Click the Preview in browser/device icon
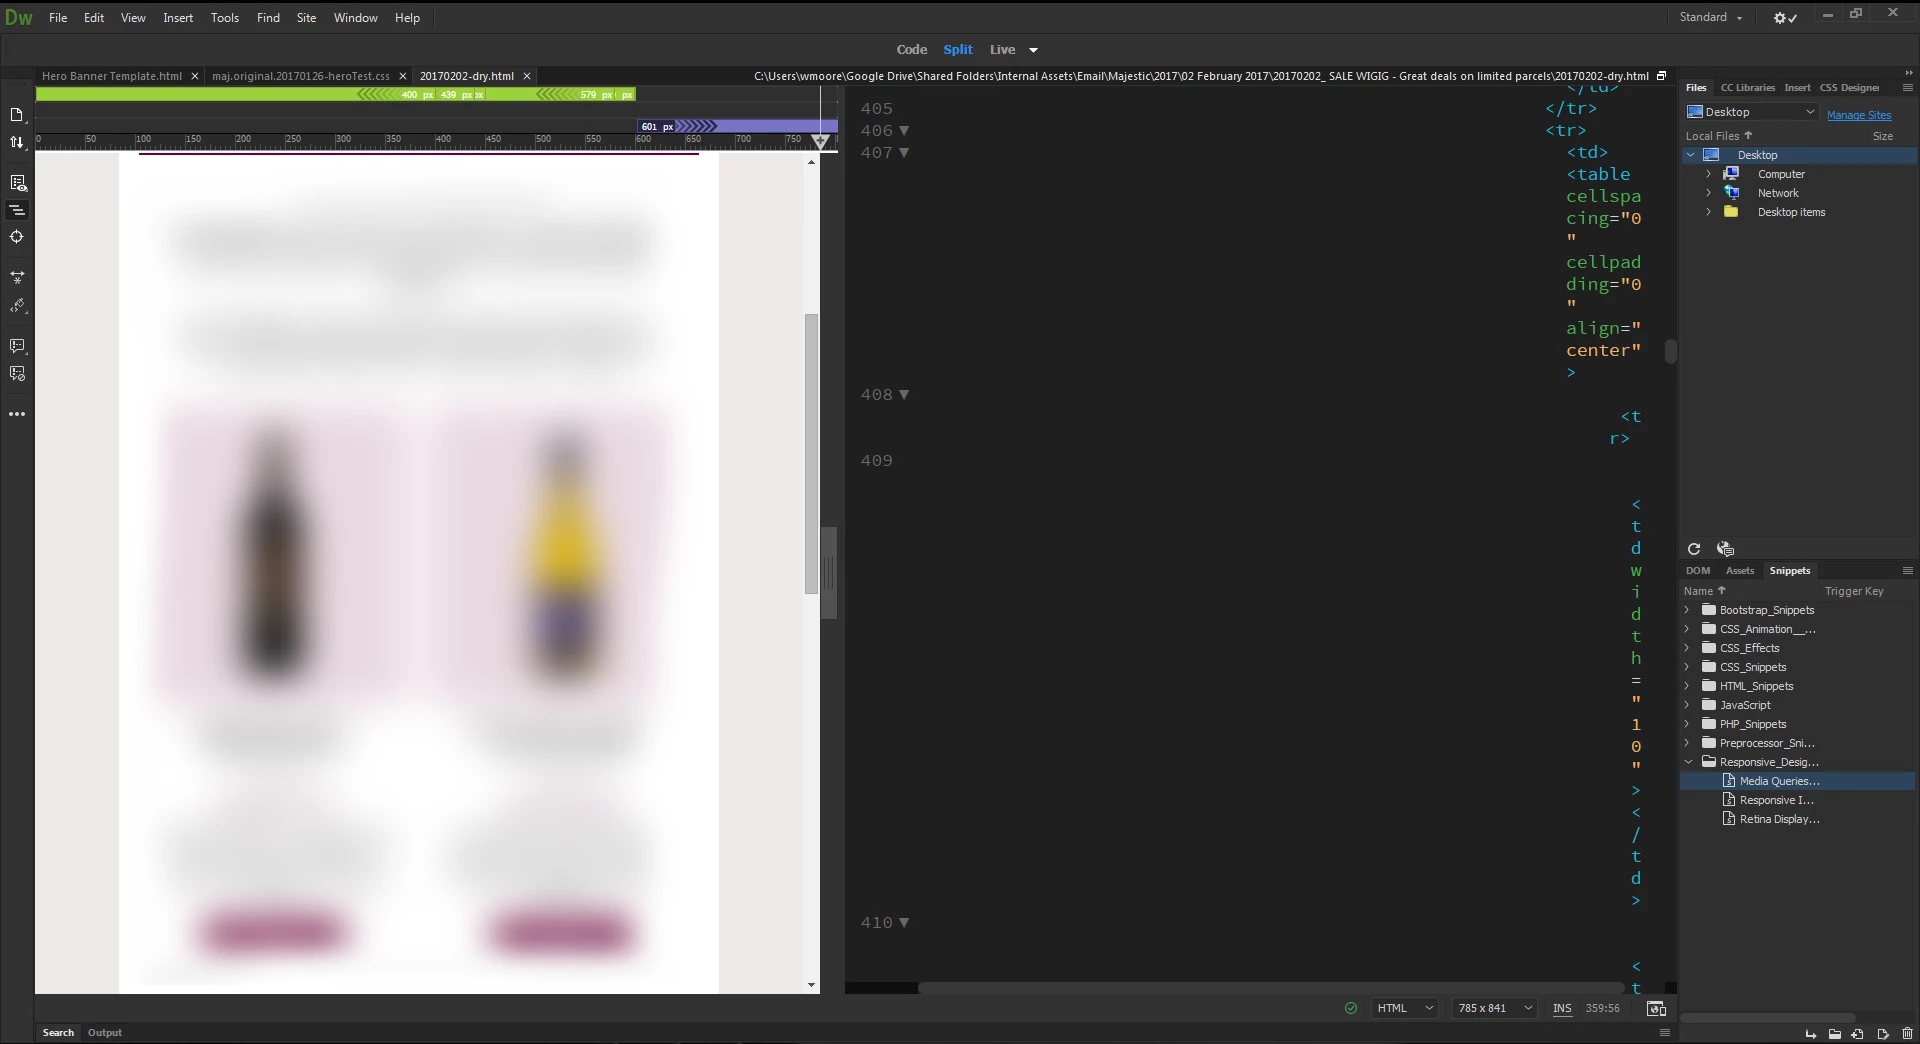The image size is (1920, 1044). click(x=1656, y=1008)
